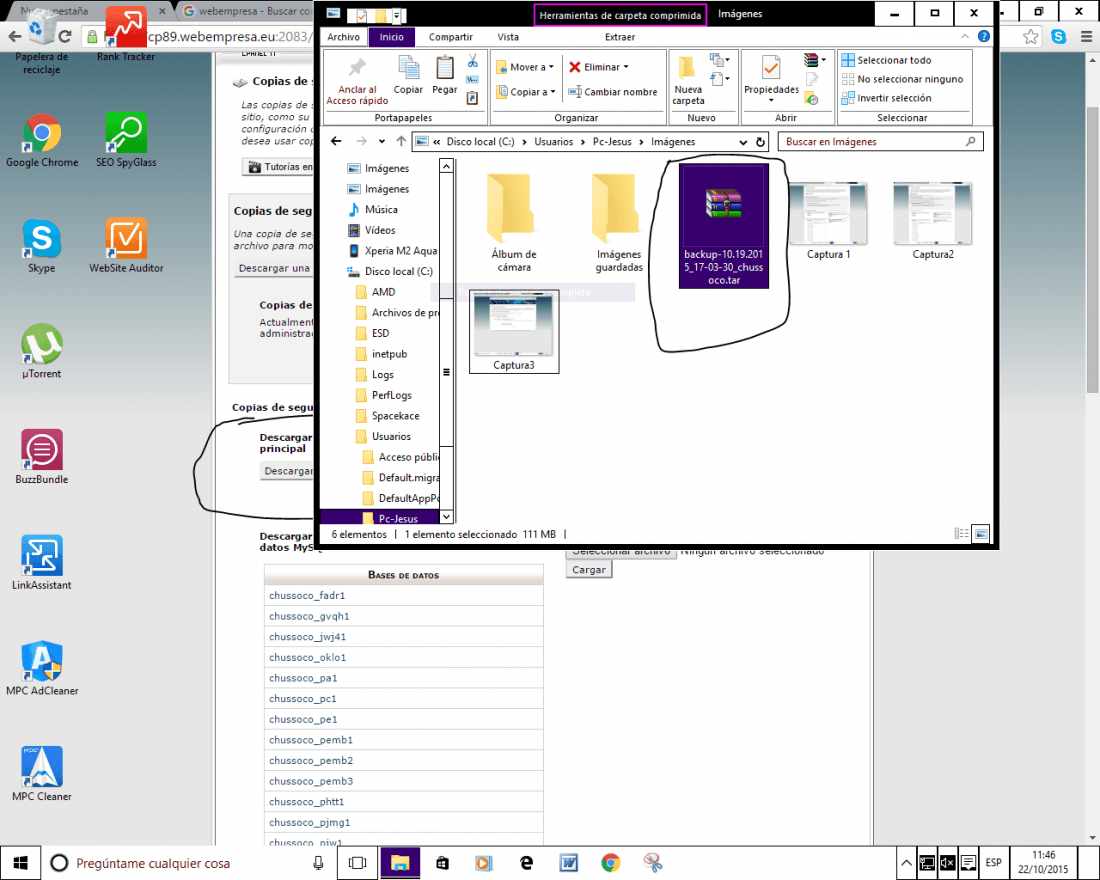The height and width of the screenshot is (880, 1100).
Task: Go up one folder level arrow
Action: click(x=401, y=142)
